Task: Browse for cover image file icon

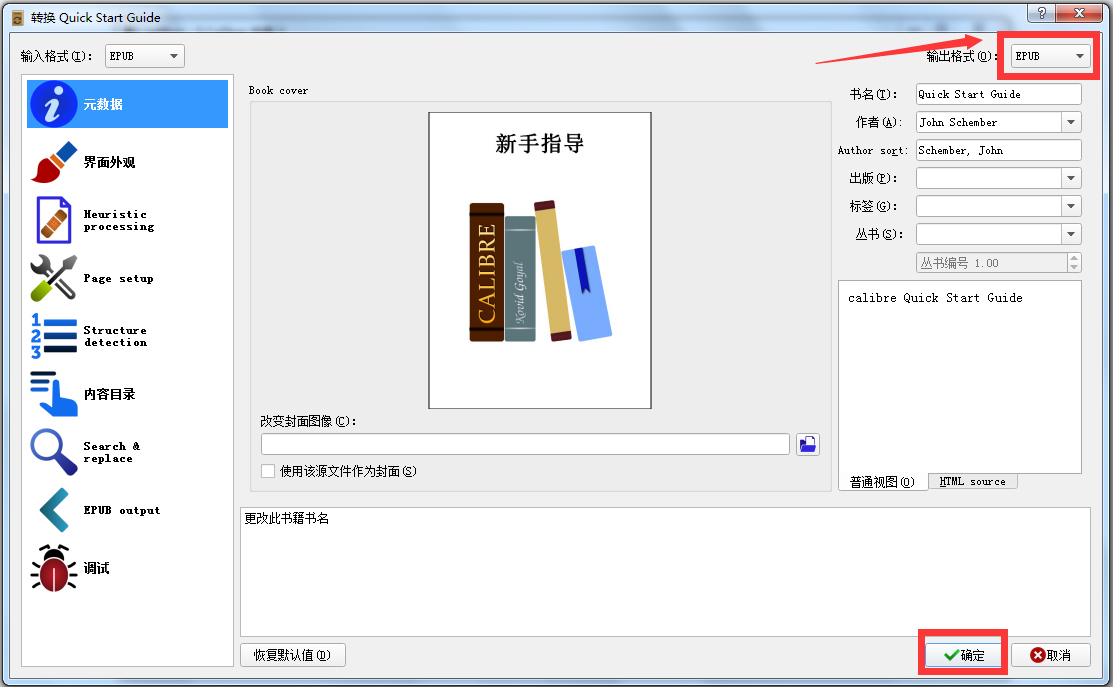Action: point(808,444)
